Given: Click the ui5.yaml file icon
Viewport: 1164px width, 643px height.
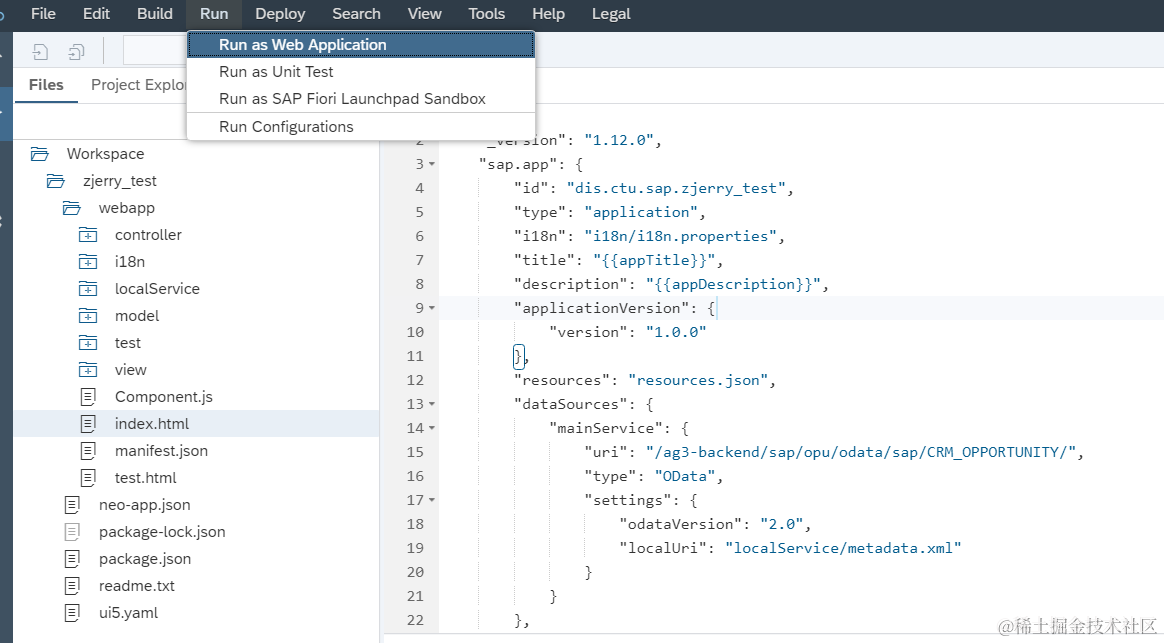Looking at the screenshot, I should (72, 613).
